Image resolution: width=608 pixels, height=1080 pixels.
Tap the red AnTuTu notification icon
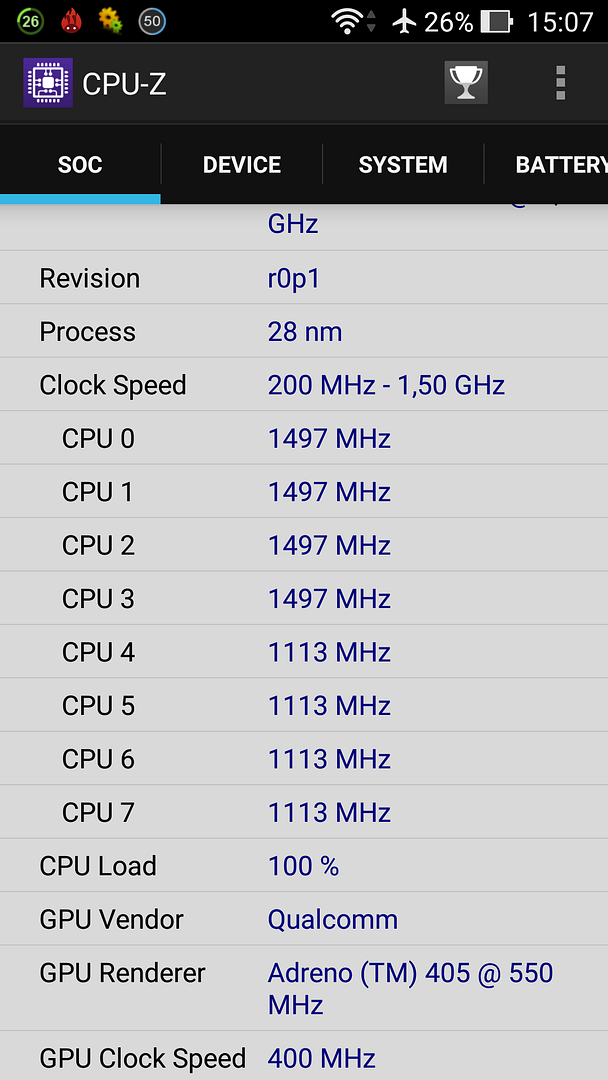pyautogui.click(x=71, y=21)
